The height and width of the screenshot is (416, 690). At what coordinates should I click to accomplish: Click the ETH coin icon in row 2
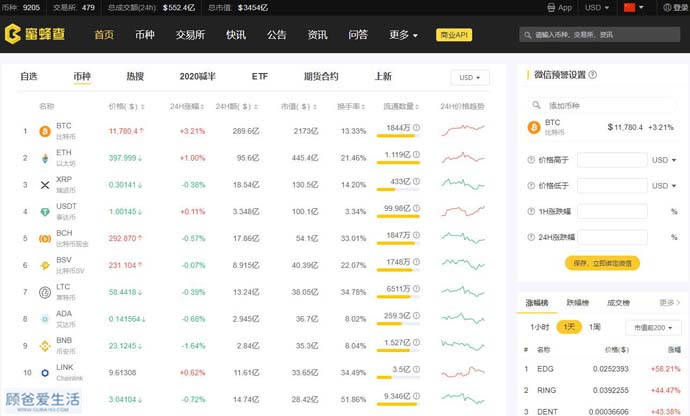click(x=45, y=158)
